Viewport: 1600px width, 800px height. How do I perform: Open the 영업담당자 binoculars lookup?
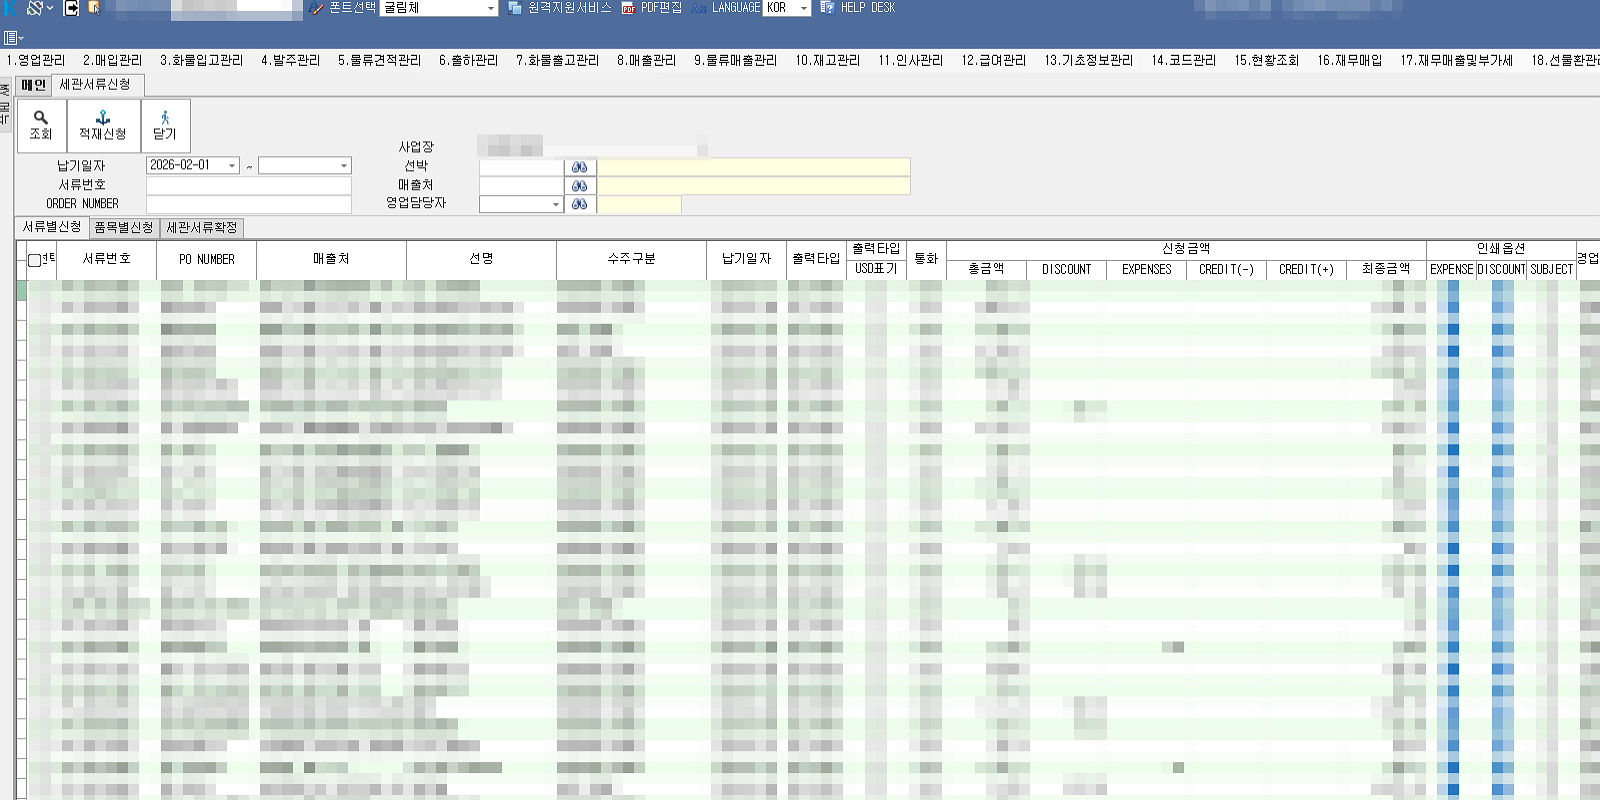579,204
